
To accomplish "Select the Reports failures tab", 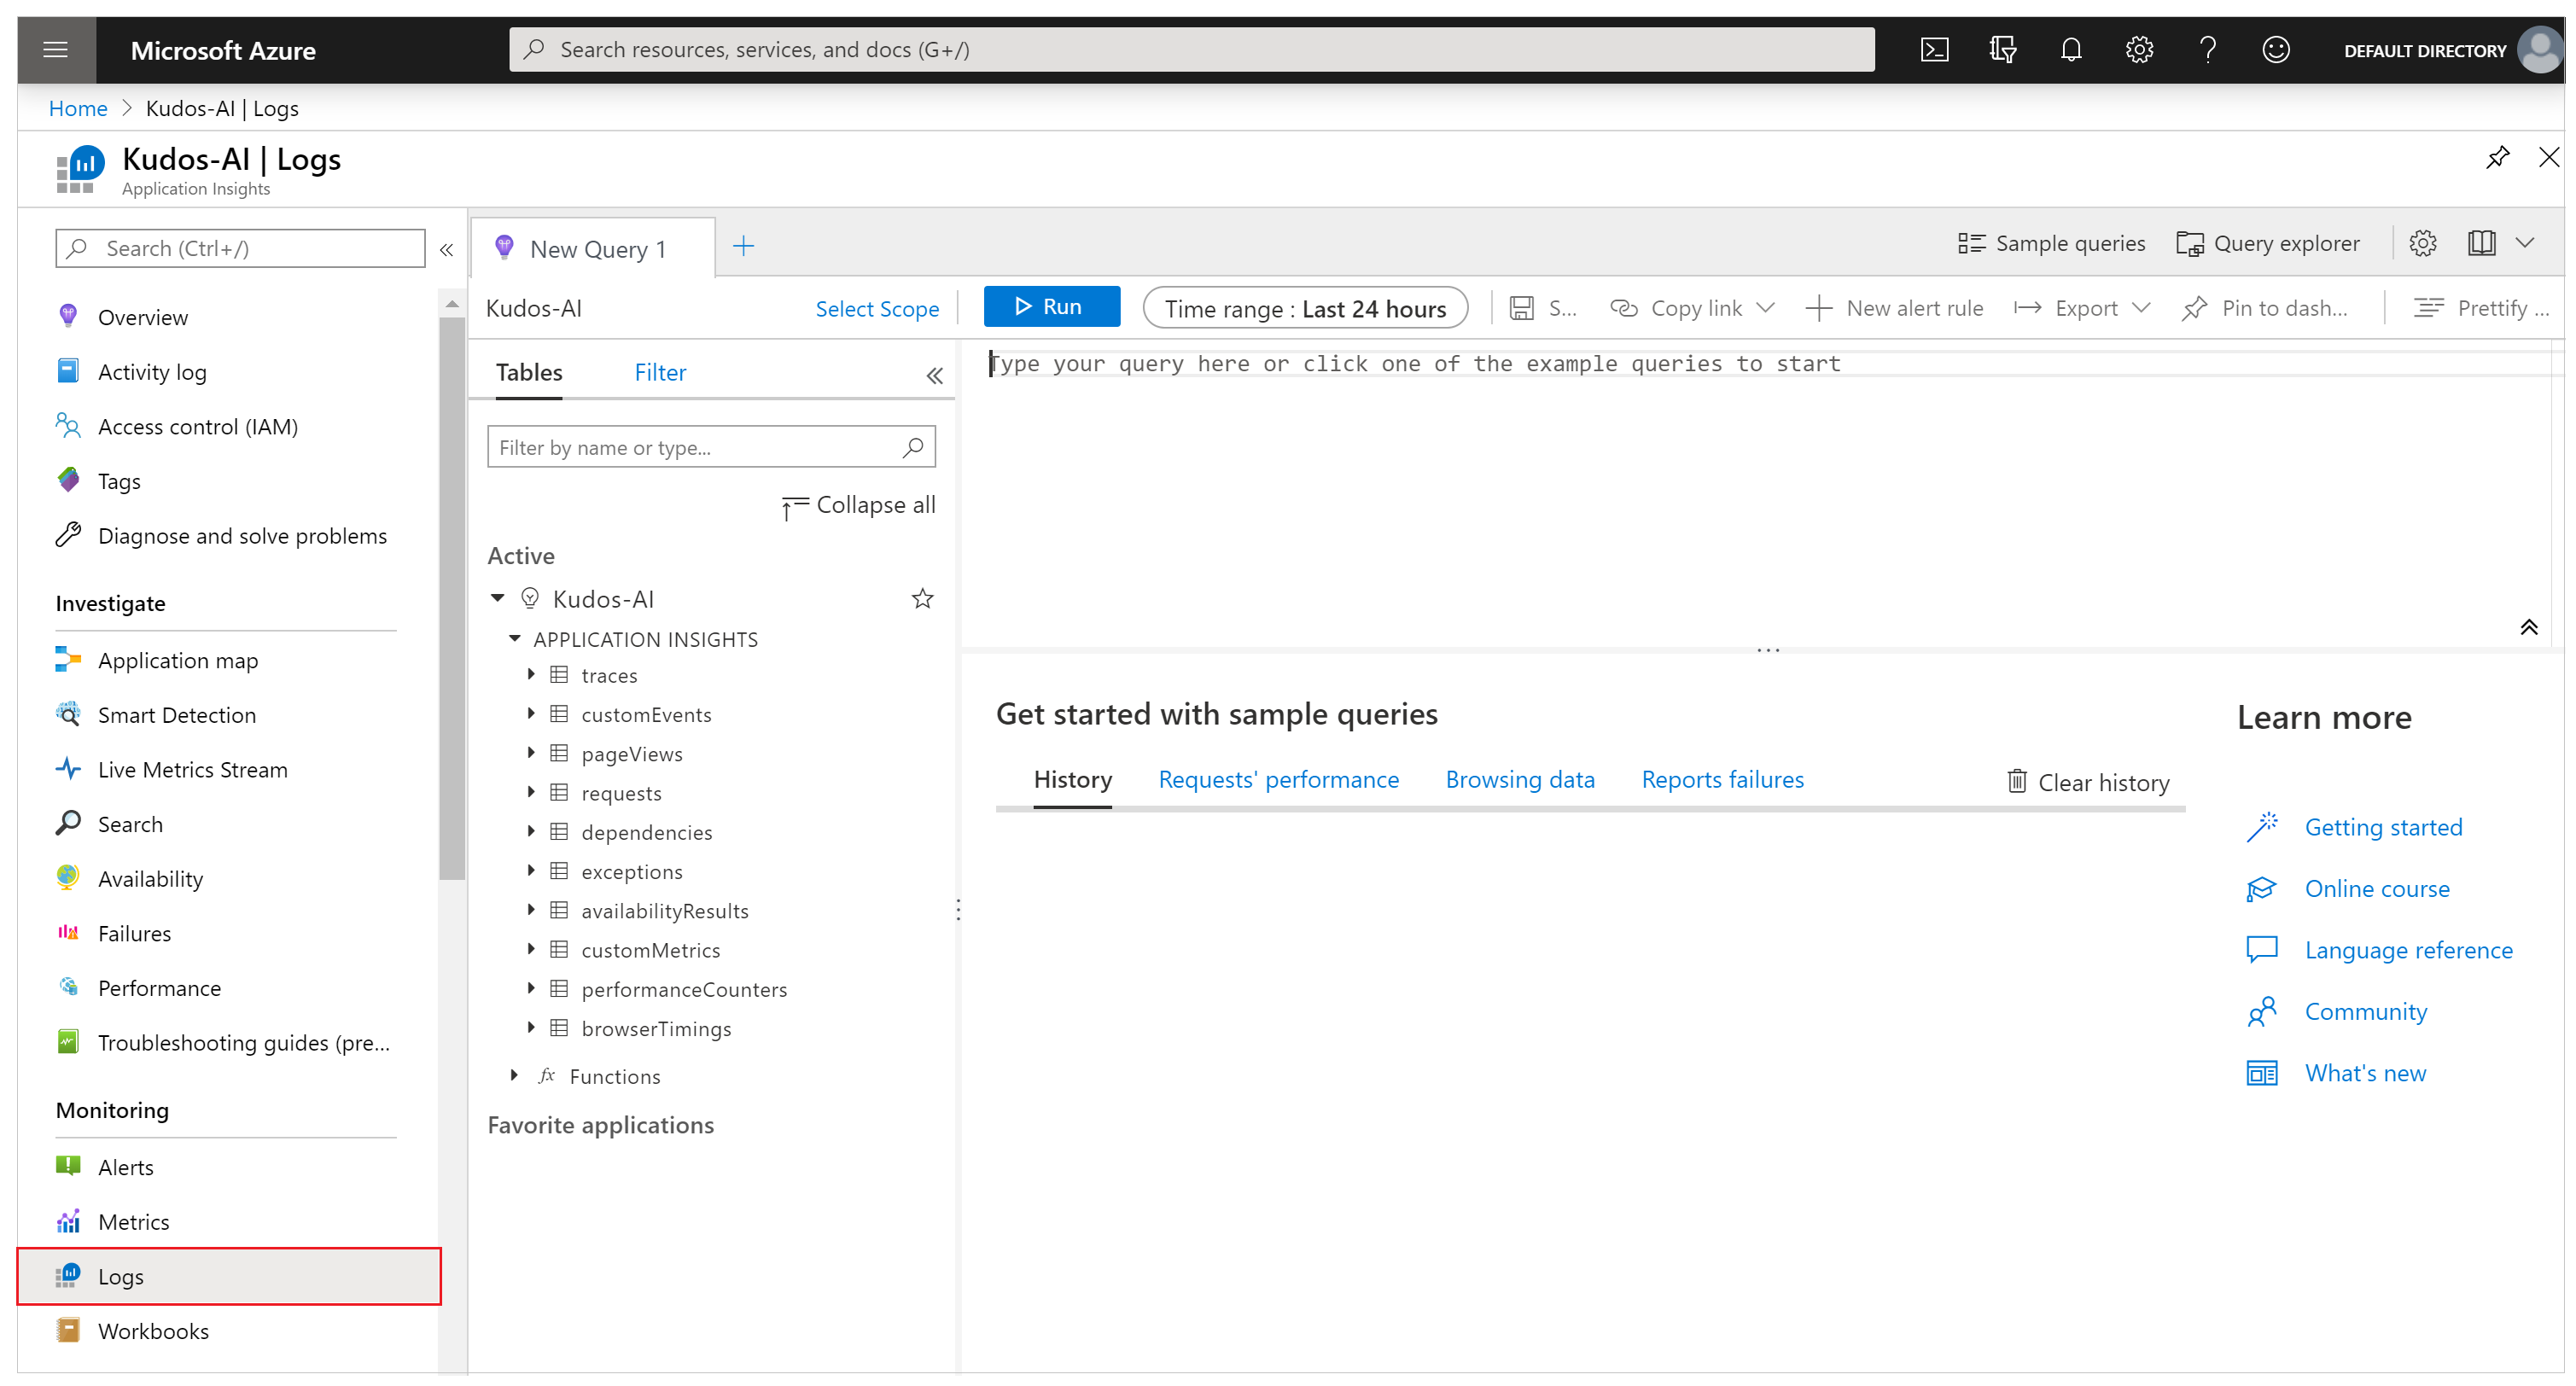I will point(1721,780).
